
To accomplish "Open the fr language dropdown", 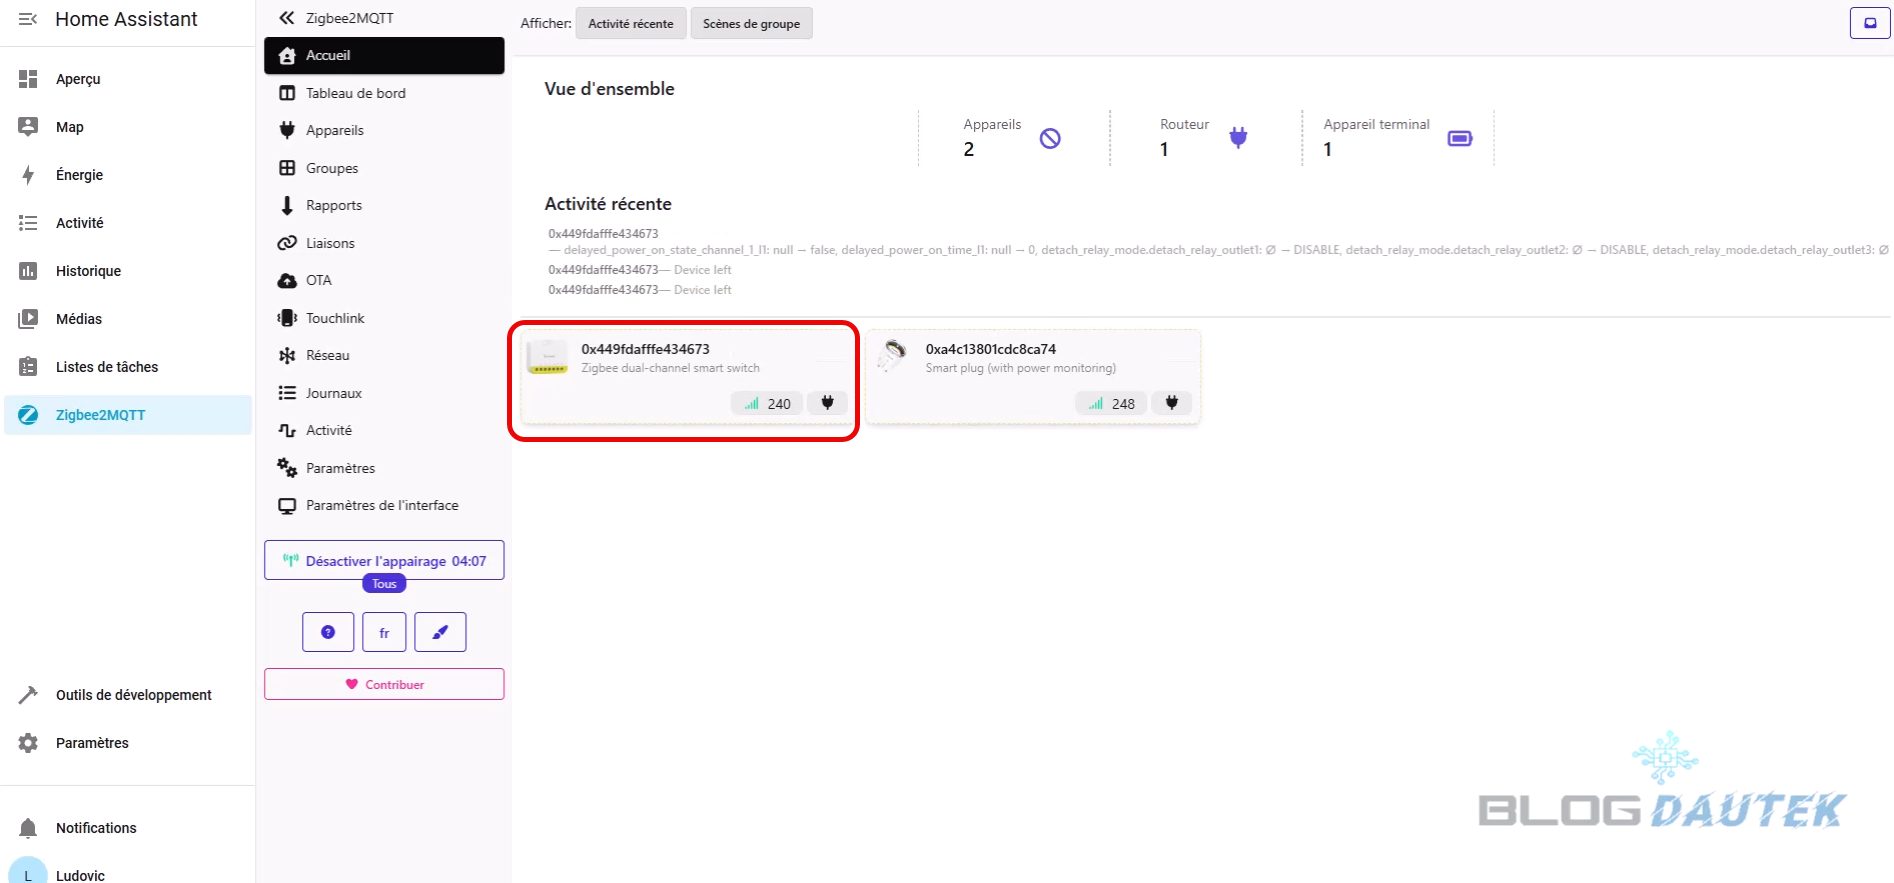I will (384, 632).
